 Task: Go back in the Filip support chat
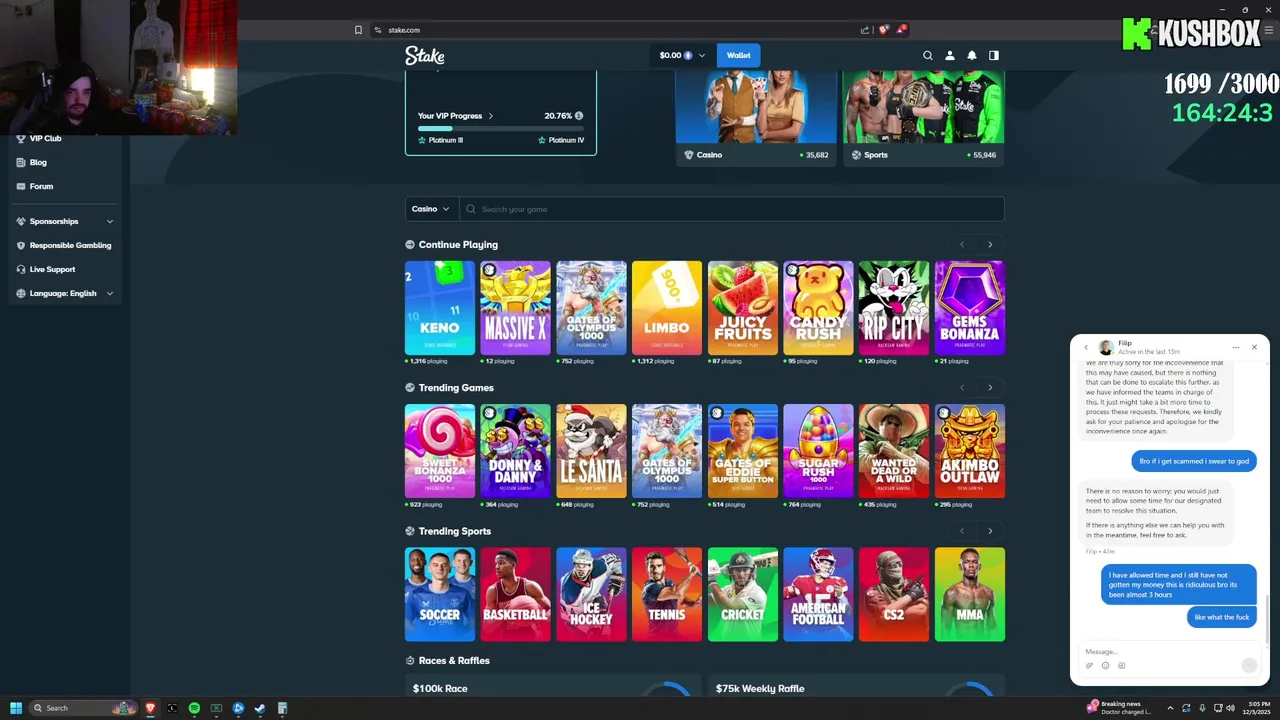(x=1086, y=348)
